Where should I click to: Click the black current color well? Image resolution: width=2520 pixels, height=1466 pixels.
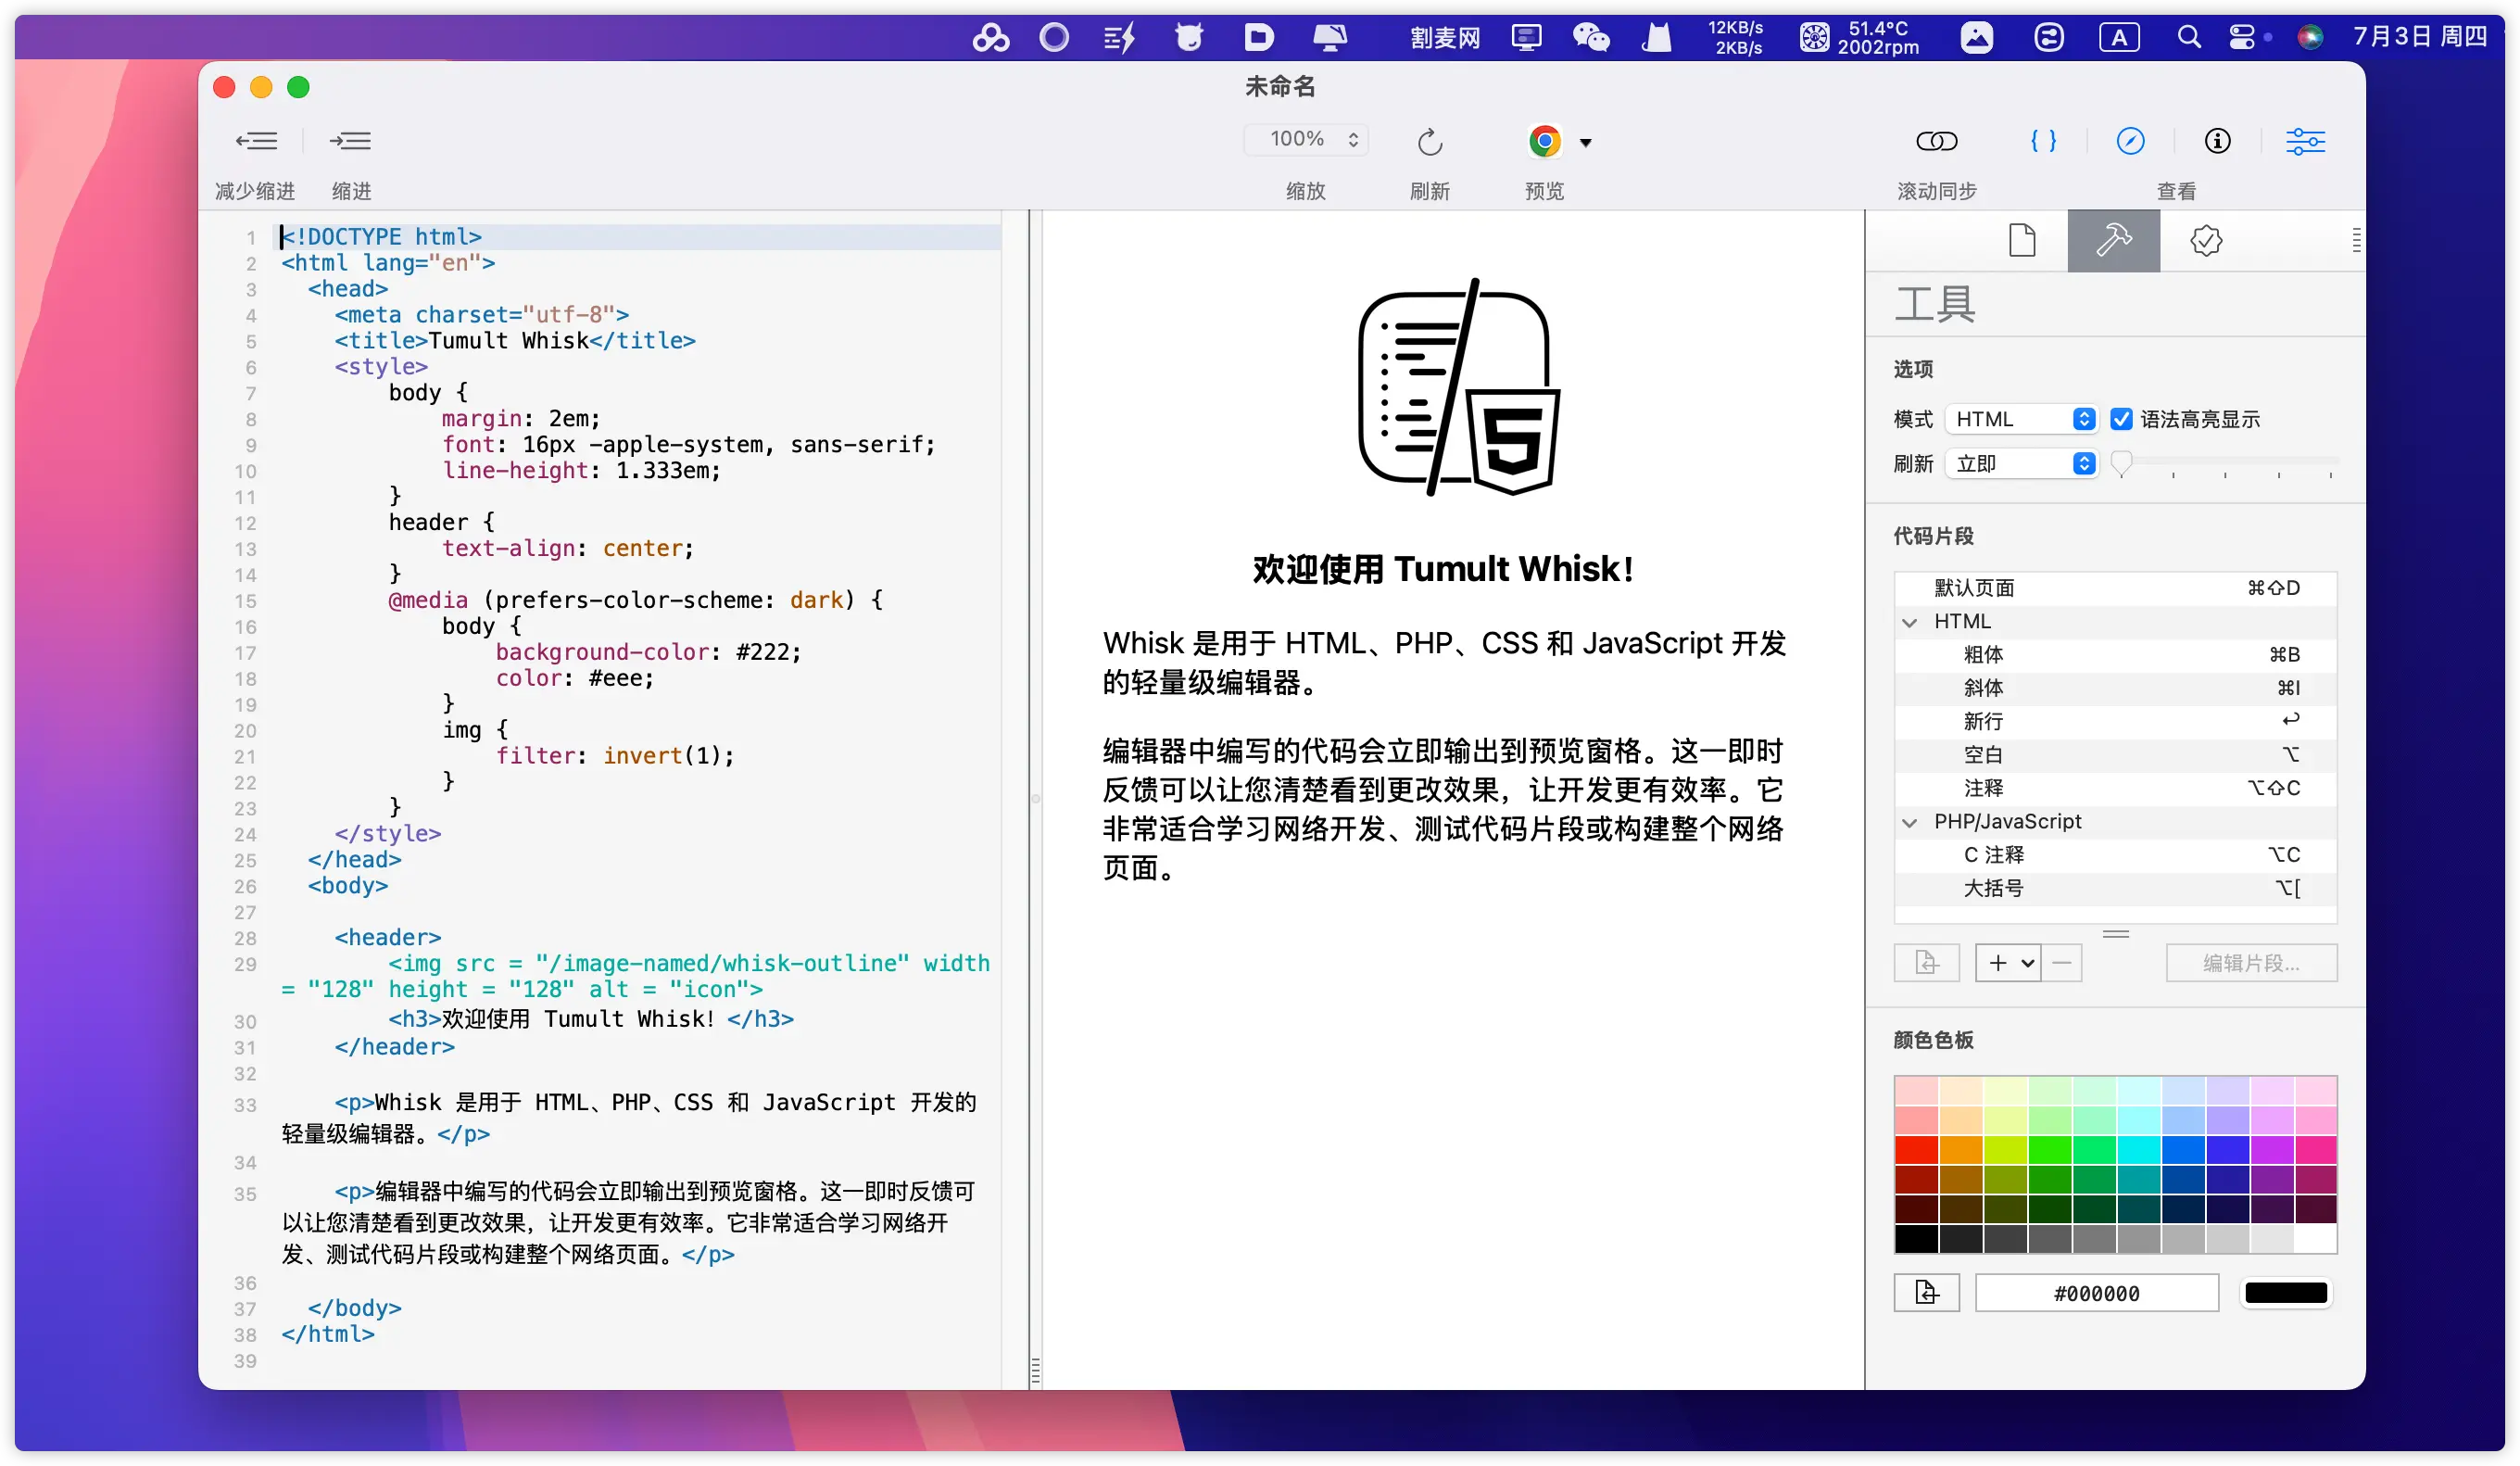coord(2286,1293)
